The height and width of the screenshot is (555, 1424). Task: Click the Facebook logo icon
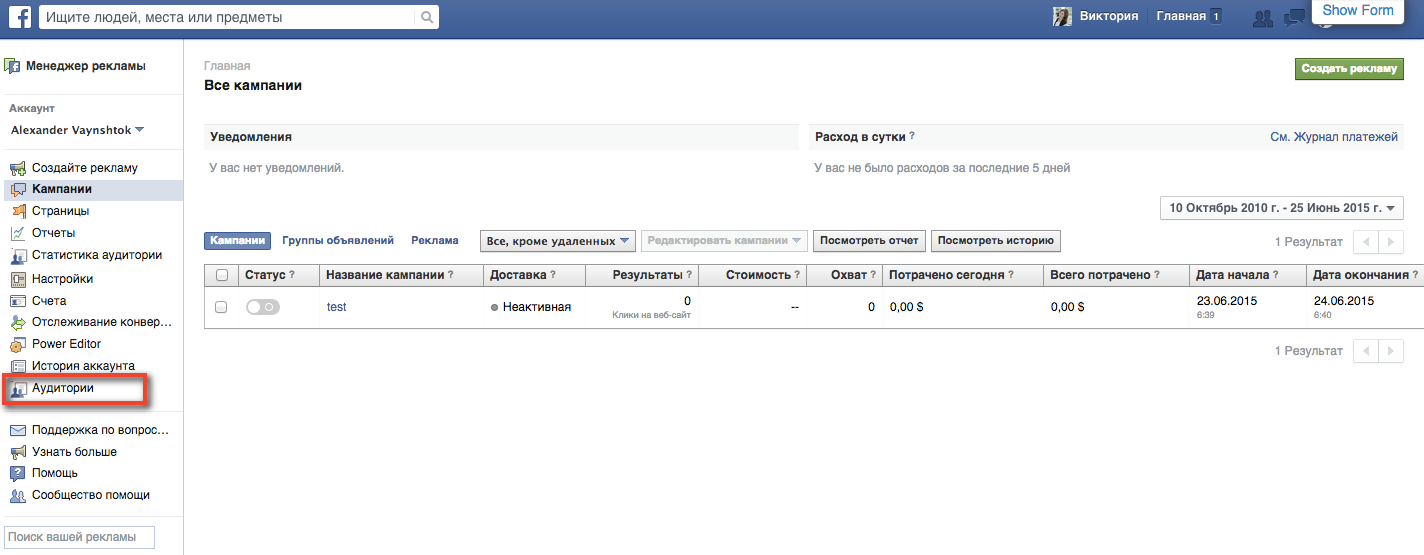click(x=19, y=17)
